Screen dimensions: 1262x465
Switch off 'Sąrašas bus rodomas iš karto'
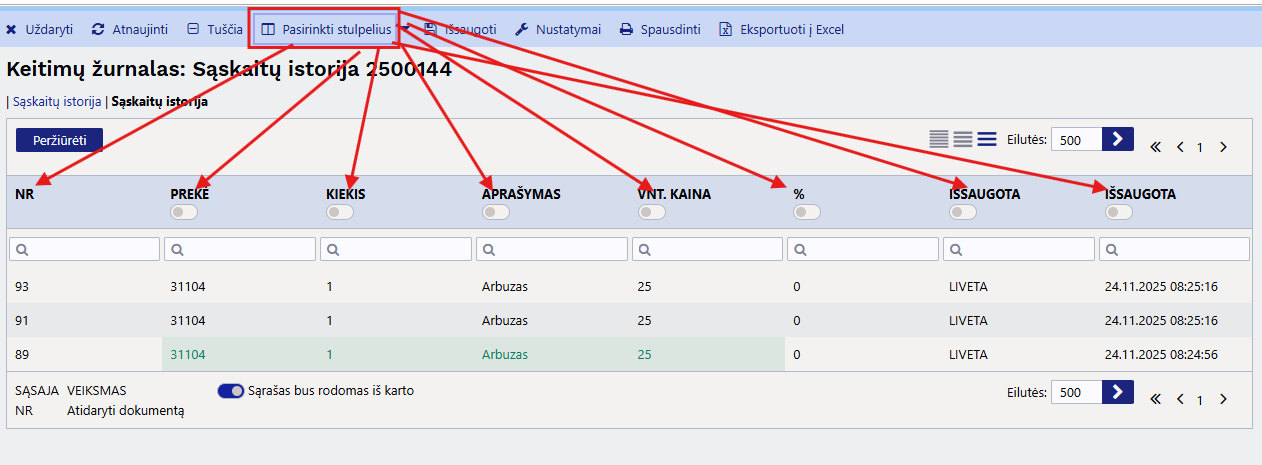(x=231, y=391)
